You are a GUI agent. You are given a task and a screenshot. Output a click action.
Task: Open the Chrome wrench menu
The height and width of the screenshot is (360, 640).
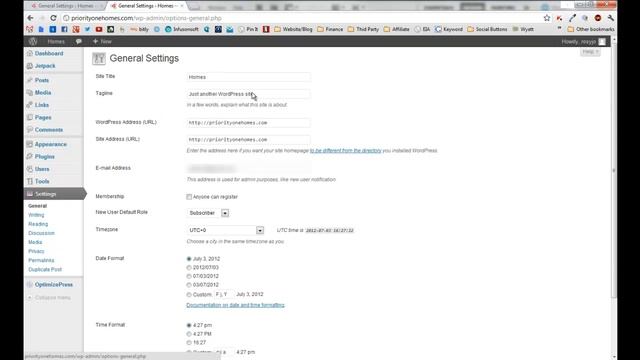[x=611, y=18]
